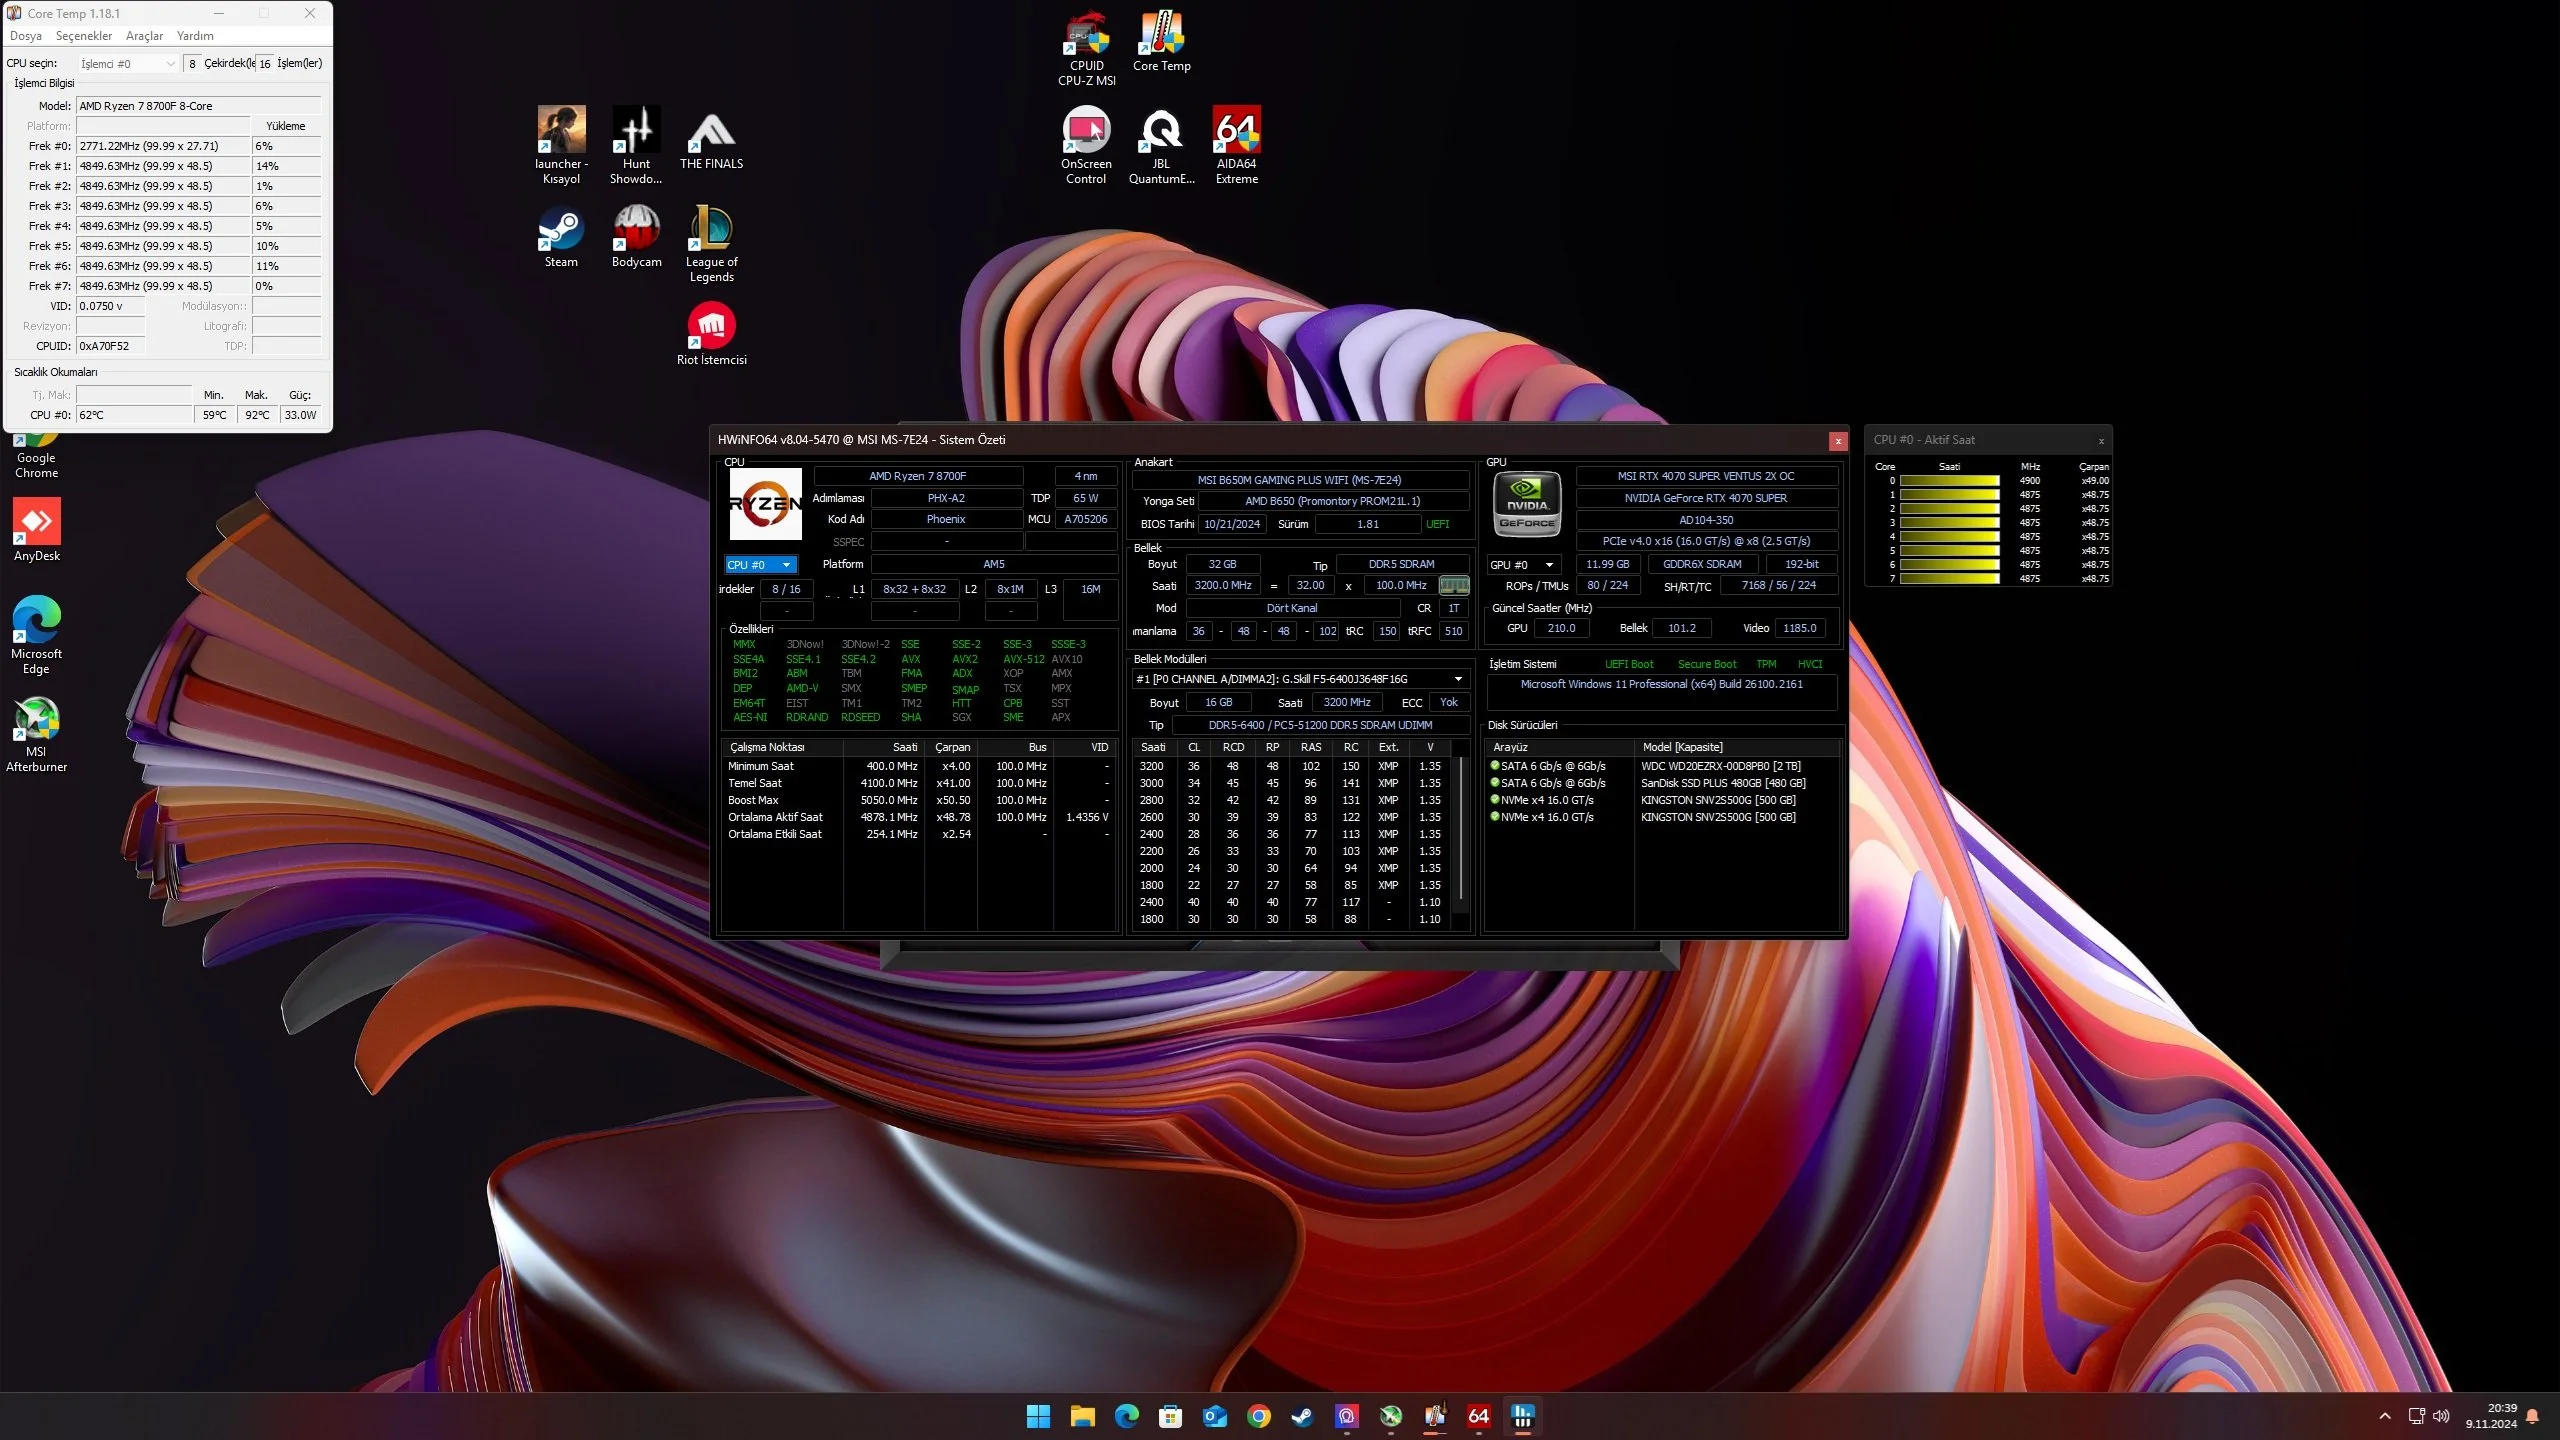The height and width of the screenshot is (1440, 2560).
Task: Open the League of Legends desktop icon
Action: pos(711,244)
